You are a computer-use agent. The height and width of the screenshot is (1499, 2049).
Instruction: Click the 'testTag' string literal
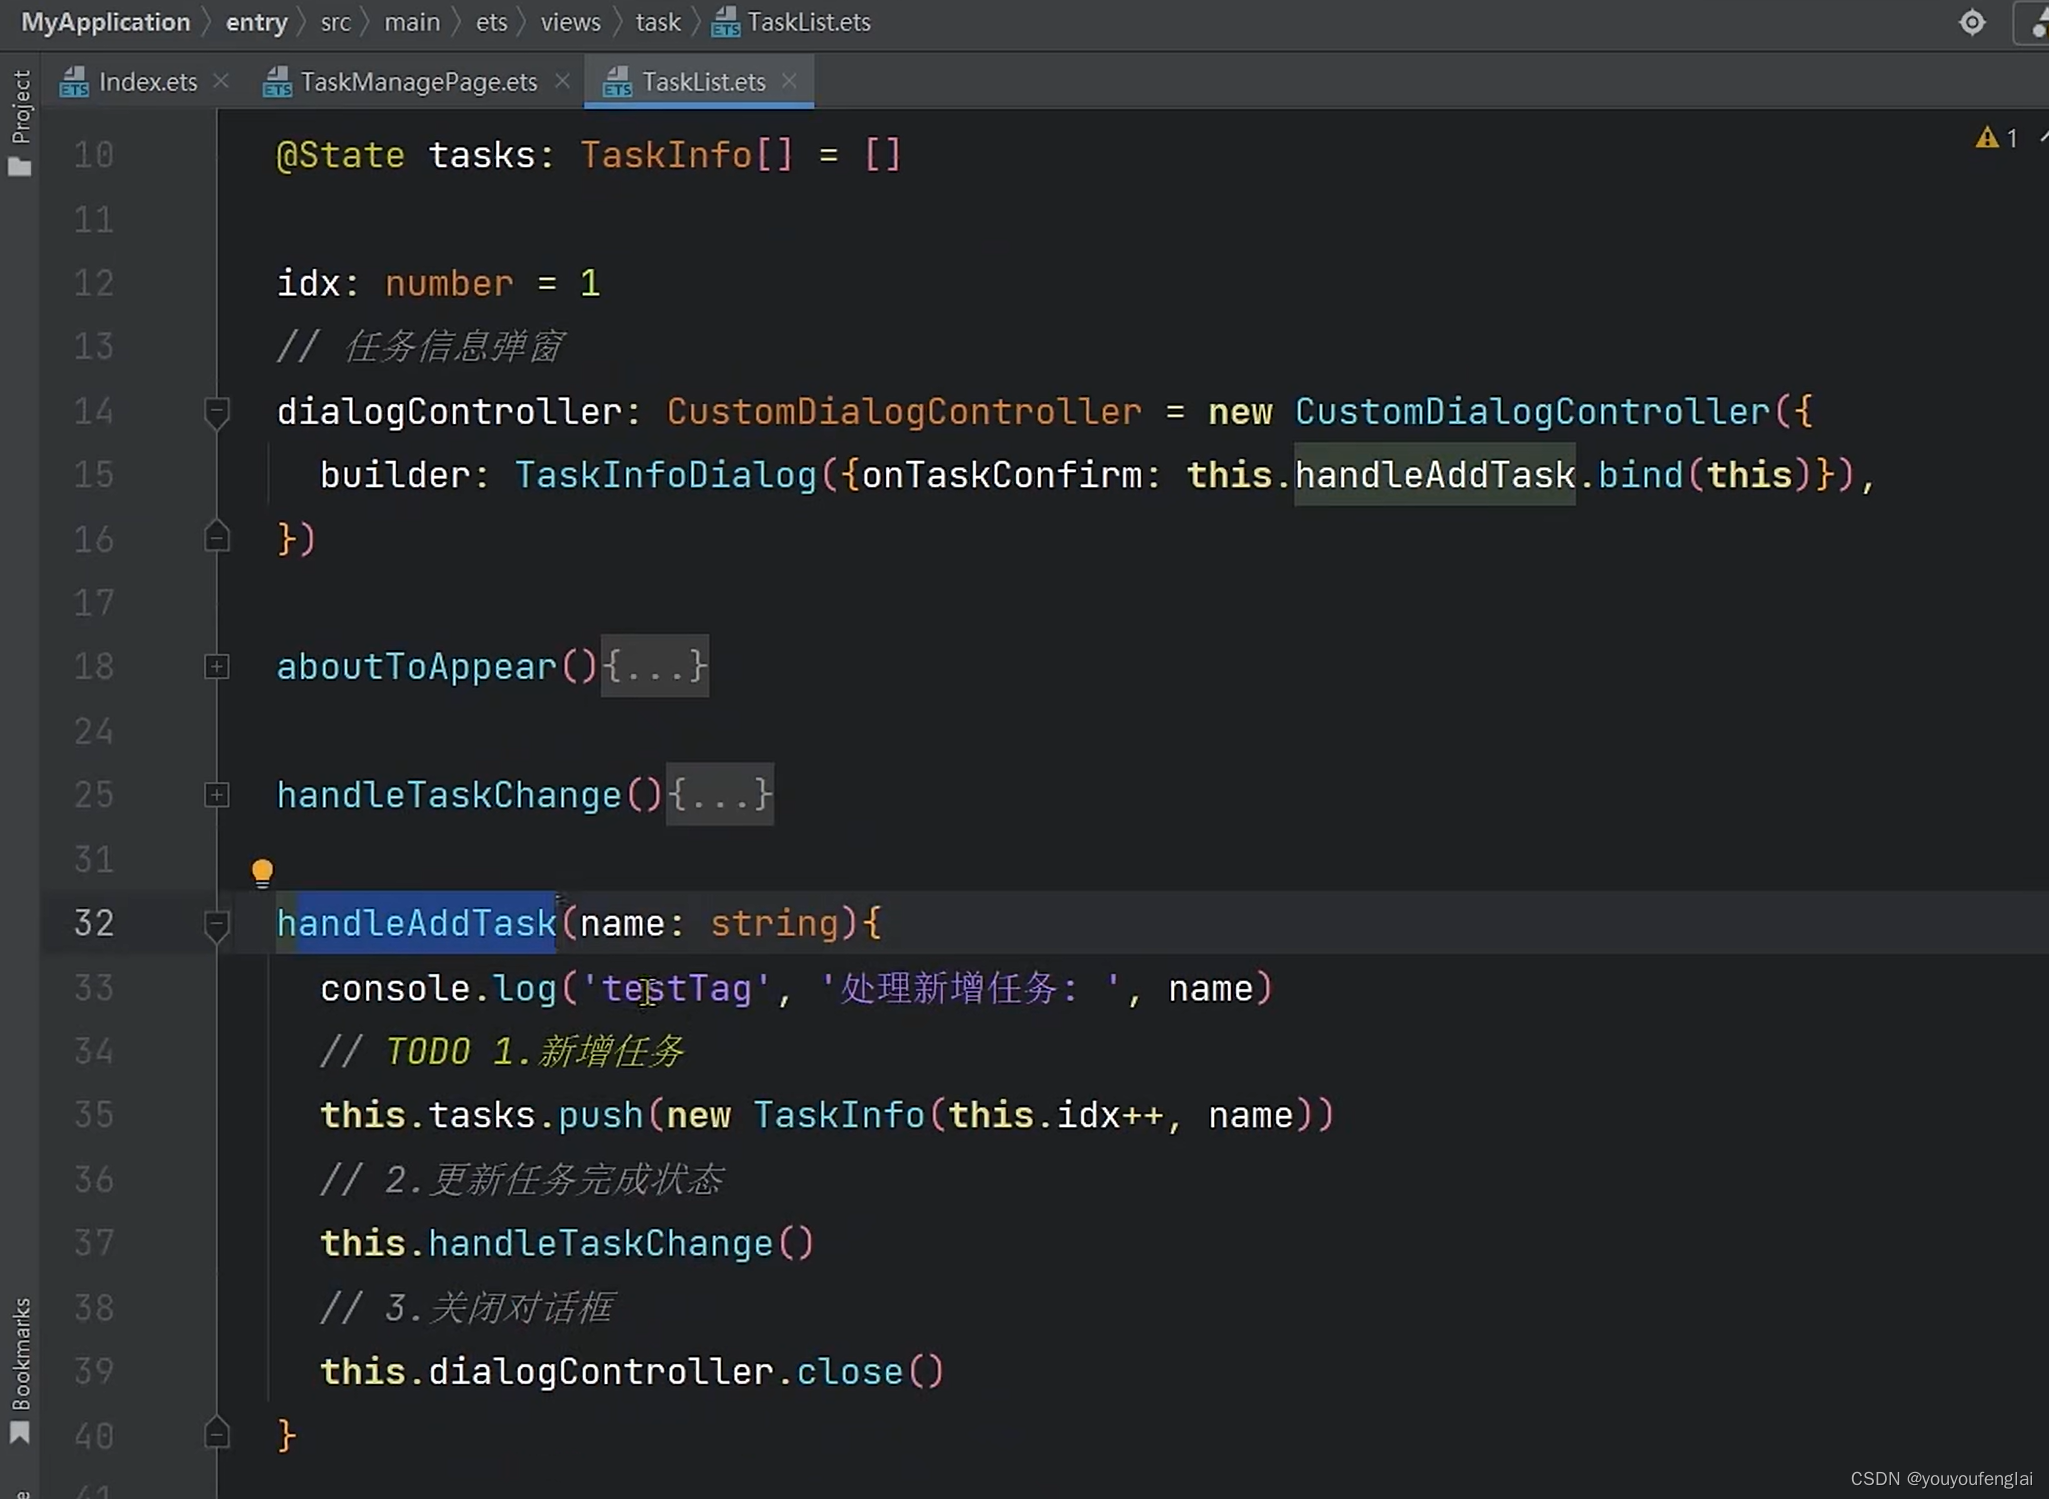click(x=676, y=988)
